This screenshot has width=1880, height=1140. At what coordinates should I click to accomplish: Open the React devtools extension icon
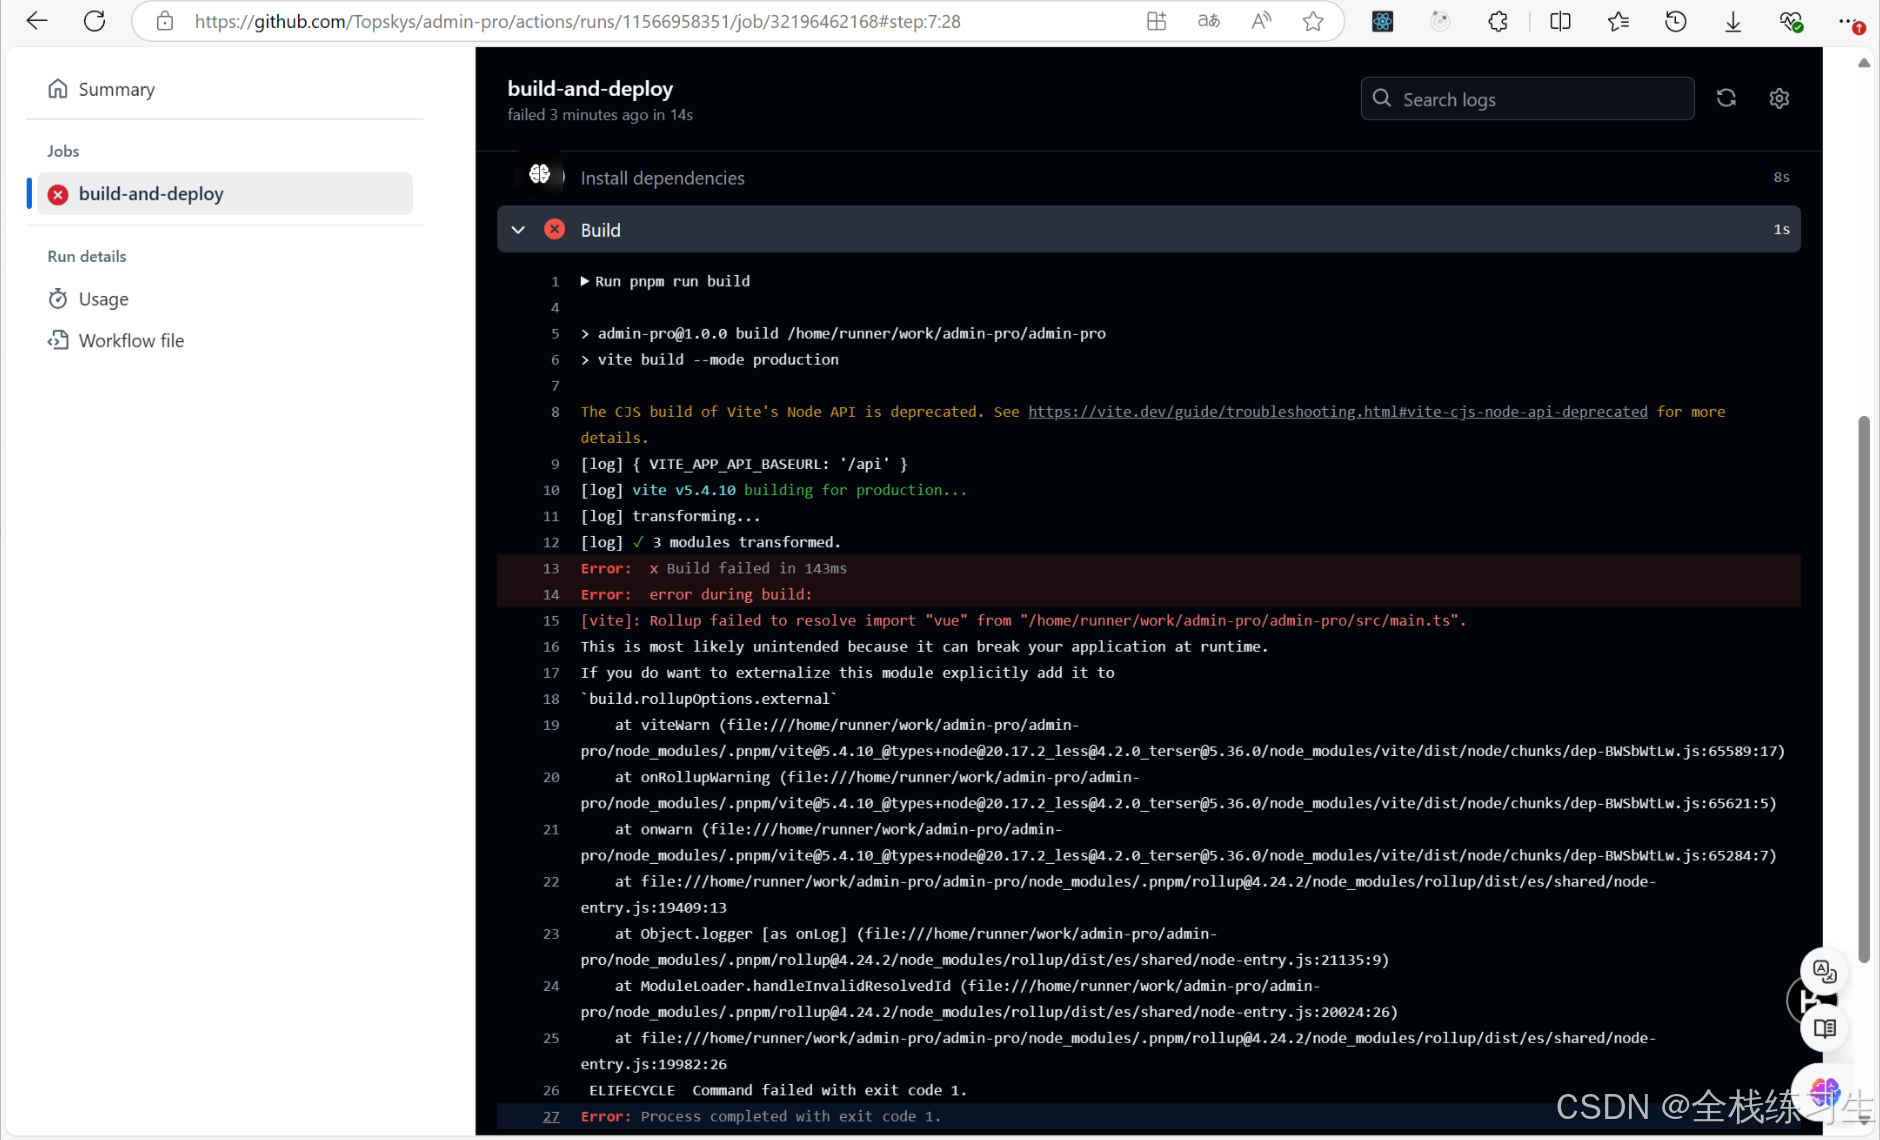(x=1383, y=21)
